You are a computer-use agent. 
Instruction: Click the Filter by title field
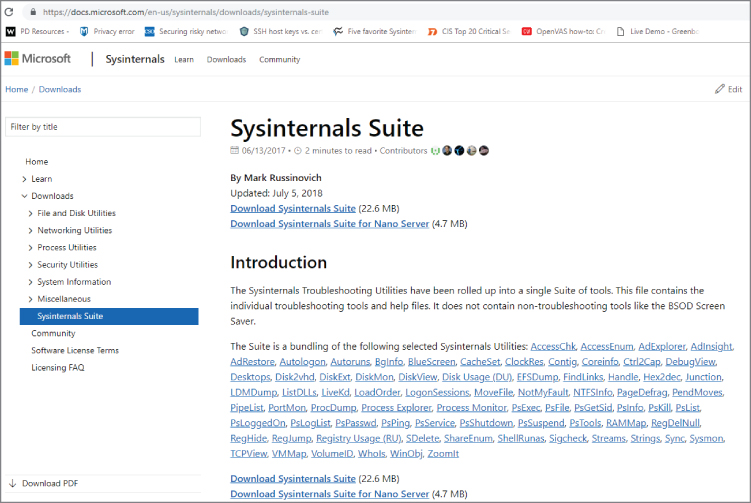pos(103,127)
